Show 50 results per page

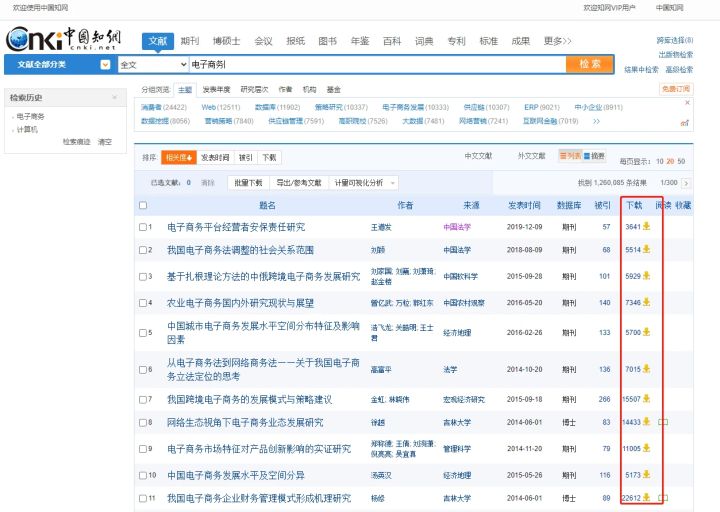[681, 161]
